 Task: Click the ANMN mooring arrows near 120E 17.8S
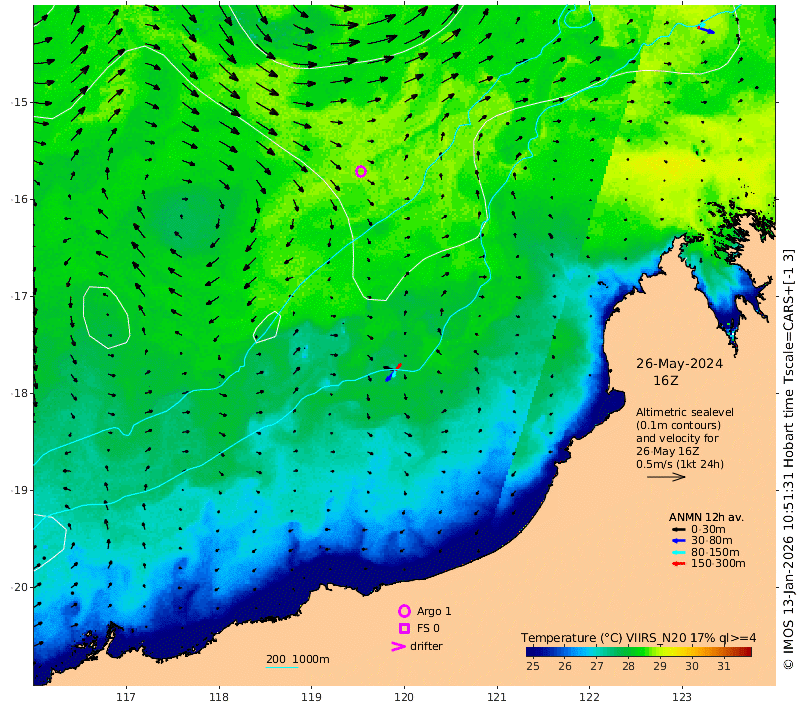click(x=393, y=372)
